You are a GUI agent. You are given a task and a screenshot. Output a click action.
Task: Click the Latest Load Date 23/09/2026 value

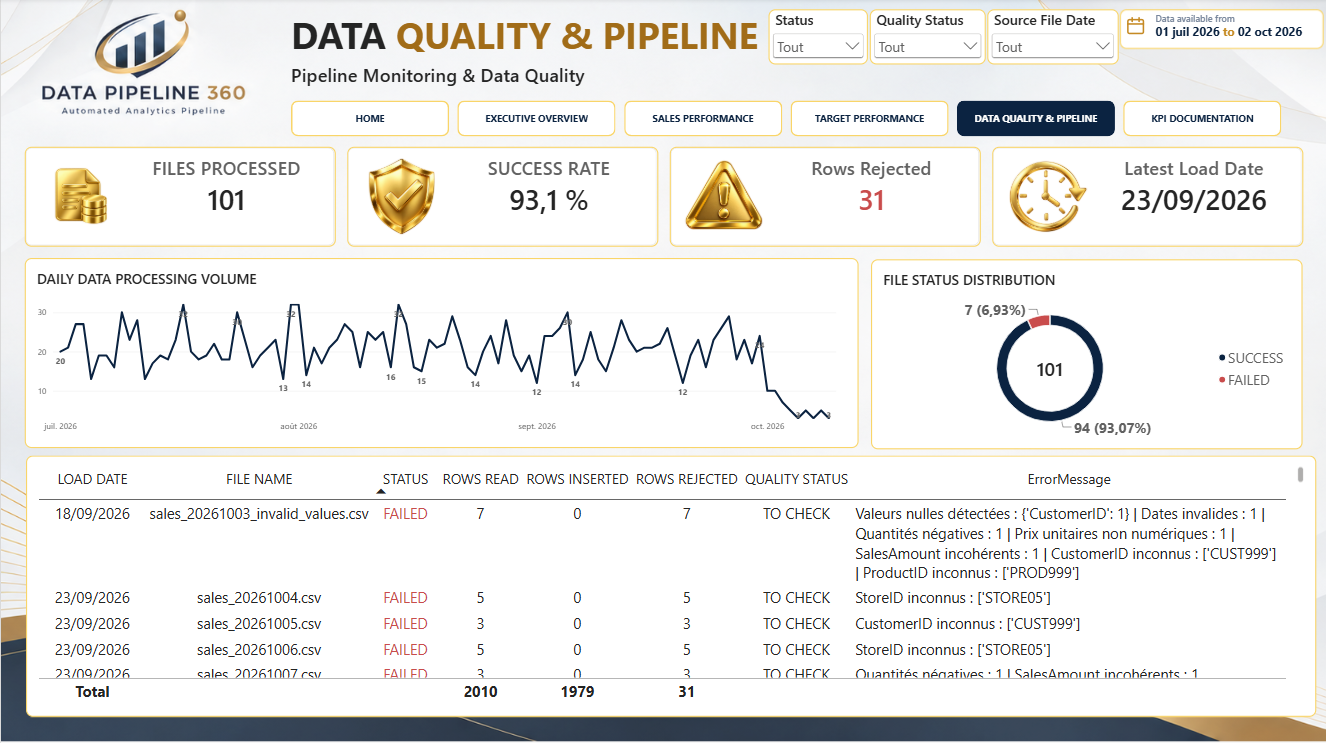point(1194,201)
